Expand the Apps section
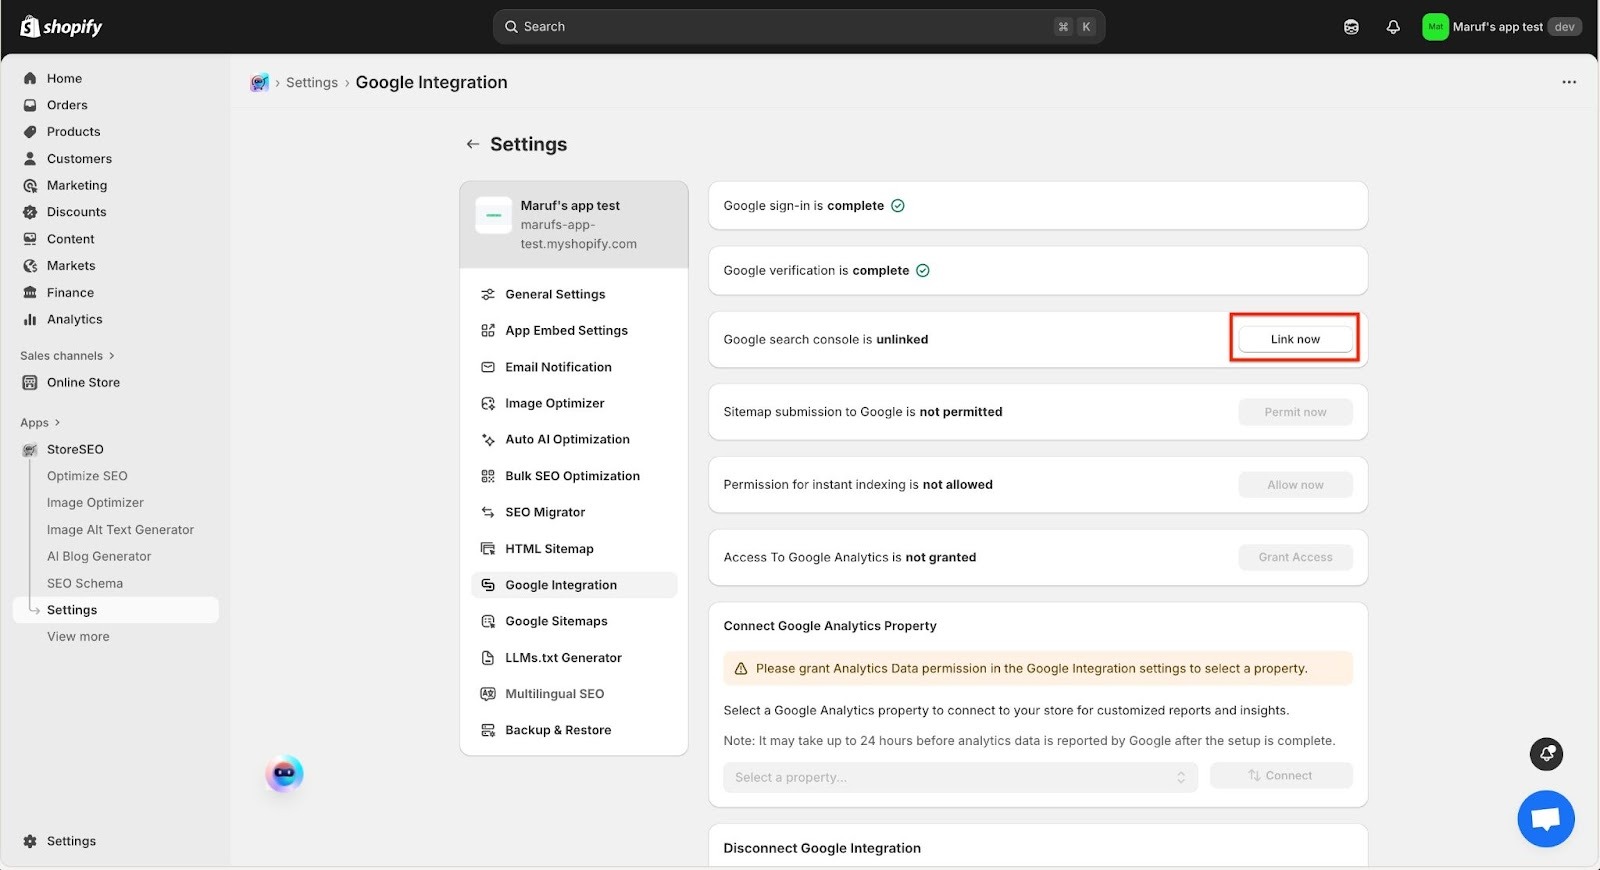Image resolution: width=1600 pixels, height=870 pixels. pos(40,423)
